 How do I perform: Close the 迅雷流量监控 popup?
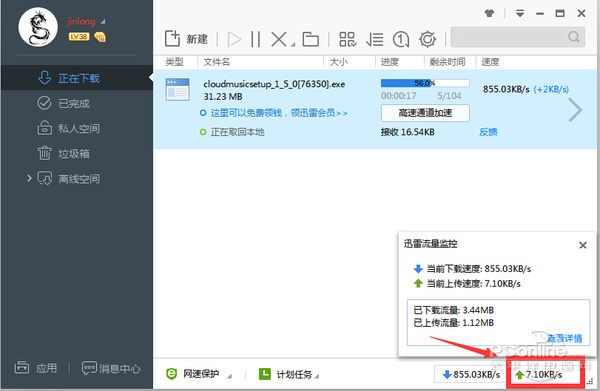[x=582, y=245]
